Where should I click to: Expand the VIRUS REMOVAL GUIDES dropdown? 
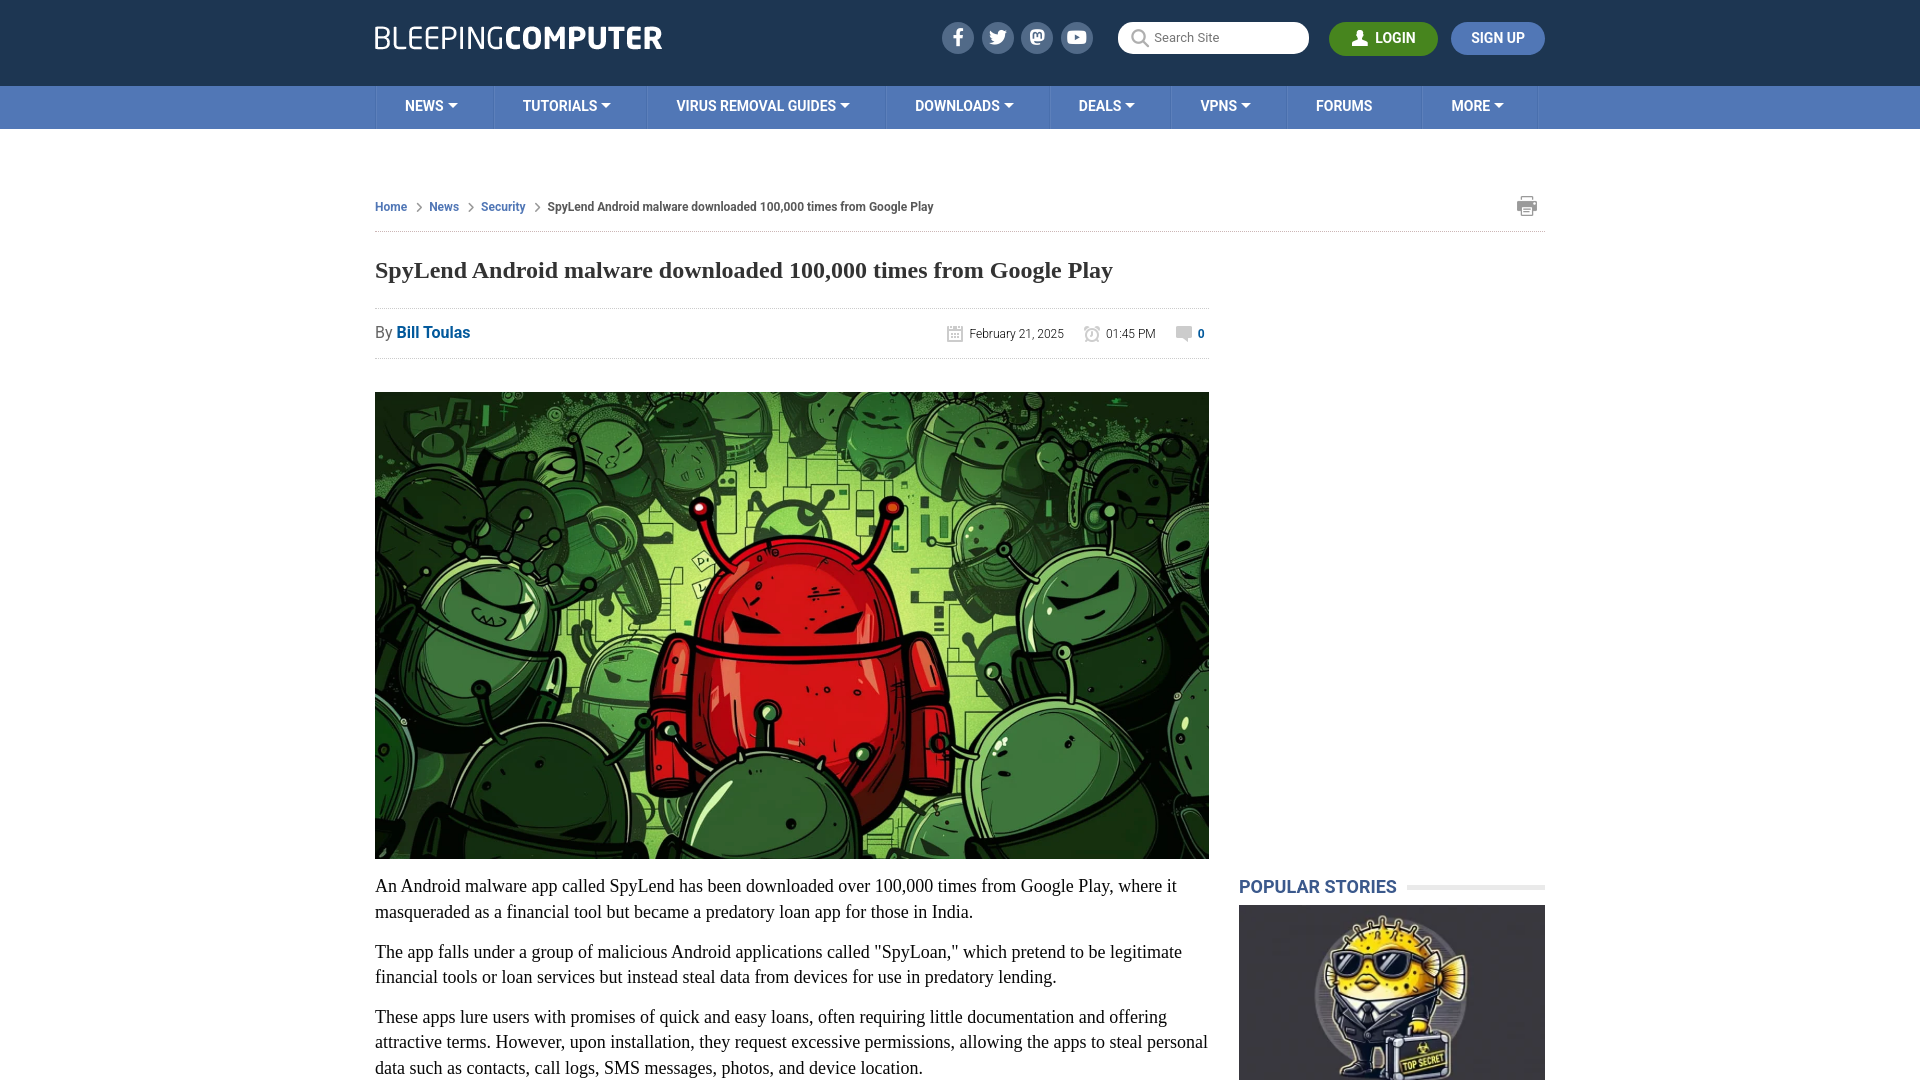pyautogui.click(x=762, y=105)
